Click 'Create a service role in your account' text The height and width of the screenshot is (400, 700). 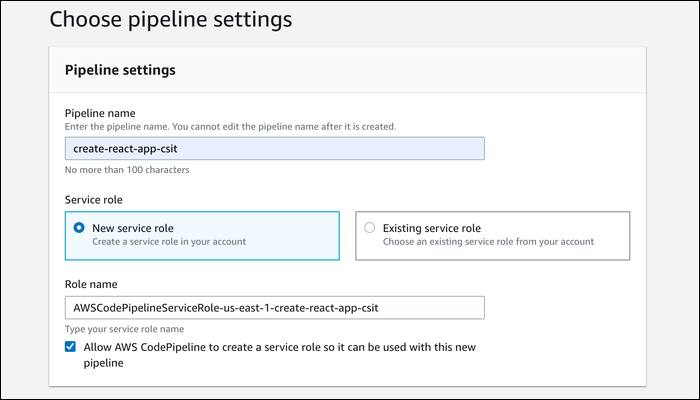point(169,242)
